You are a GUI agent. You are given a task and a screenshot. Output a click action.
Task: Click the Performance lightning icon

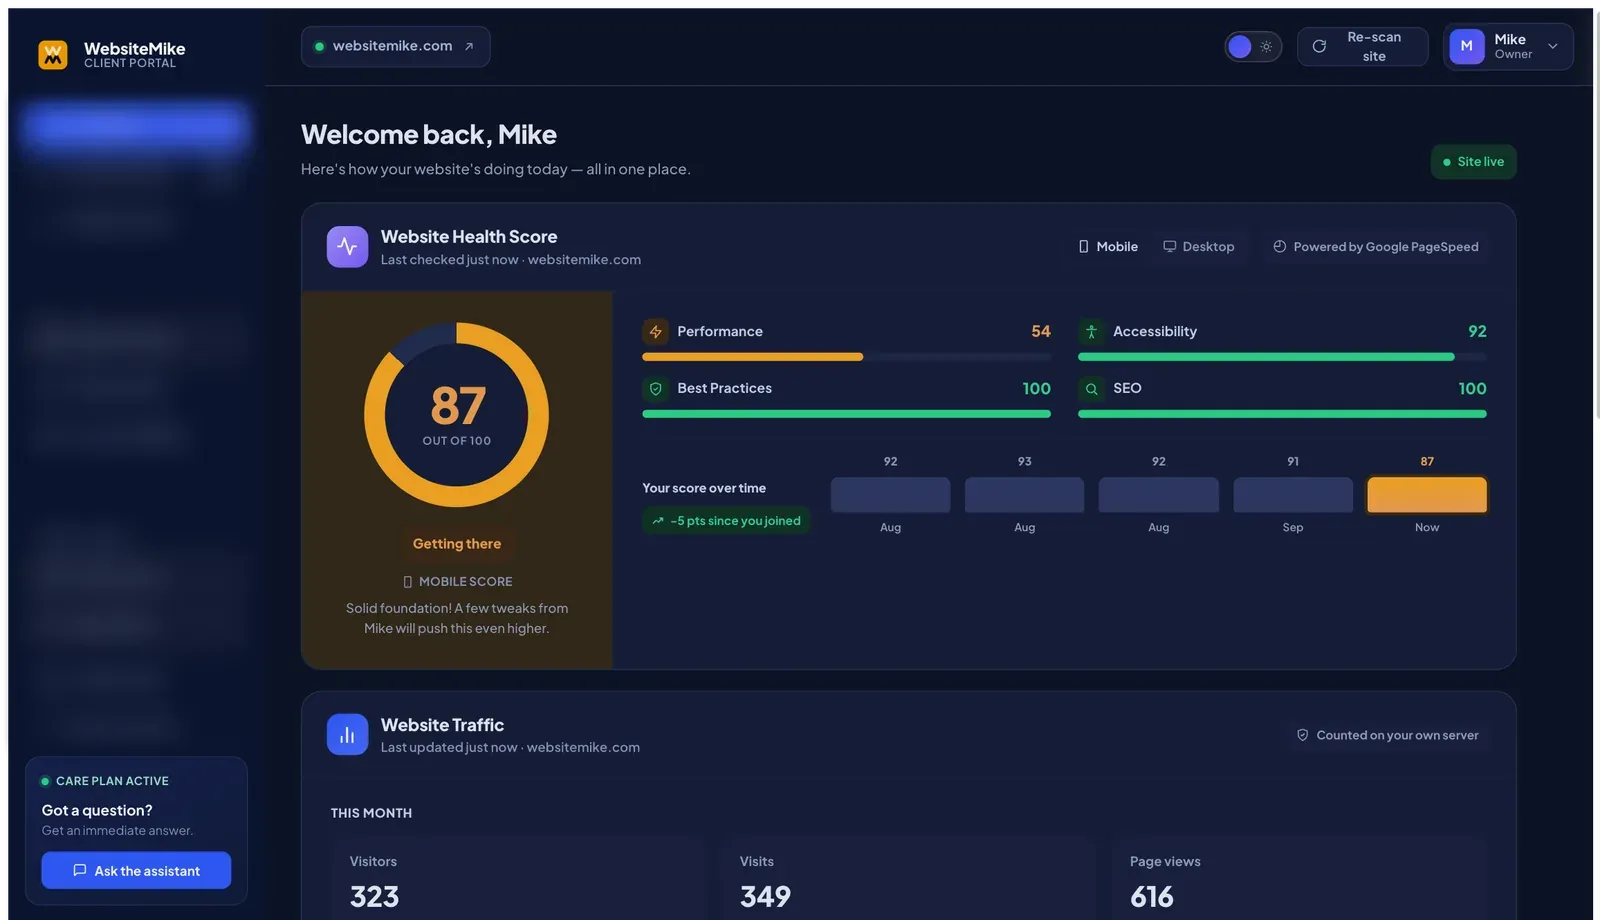(x=656, y=332)
